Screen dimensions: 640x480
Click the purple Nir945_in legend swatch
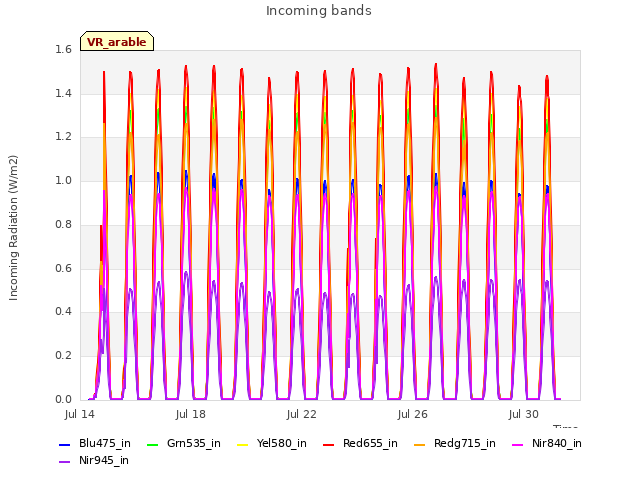pyautogui.click(x=65, y=462)
